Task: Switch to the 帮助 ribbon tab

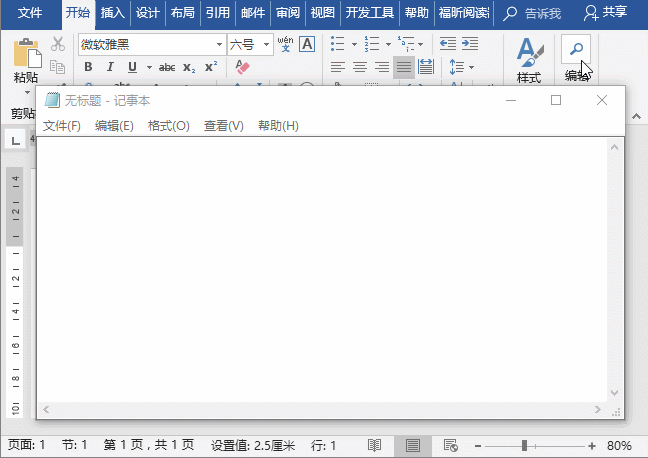Action: (x=417, y=13)
